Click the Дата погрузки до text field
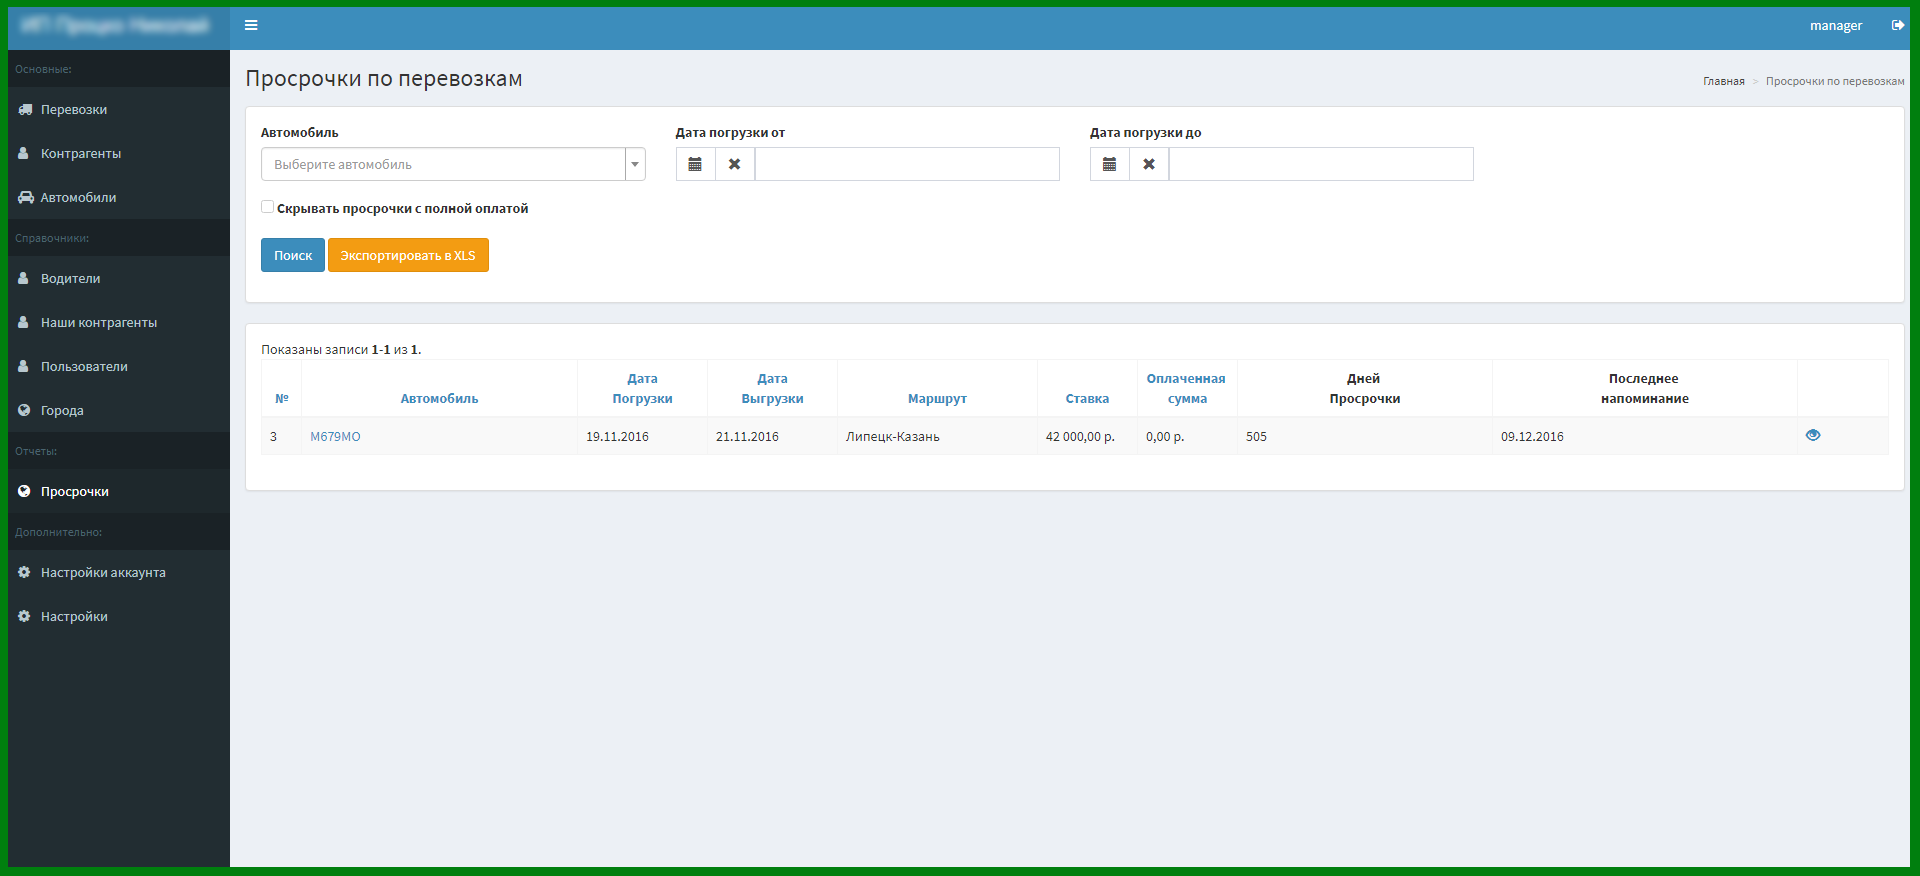The width and height of the screenshot is (1920, 876). coord(1321,164)
